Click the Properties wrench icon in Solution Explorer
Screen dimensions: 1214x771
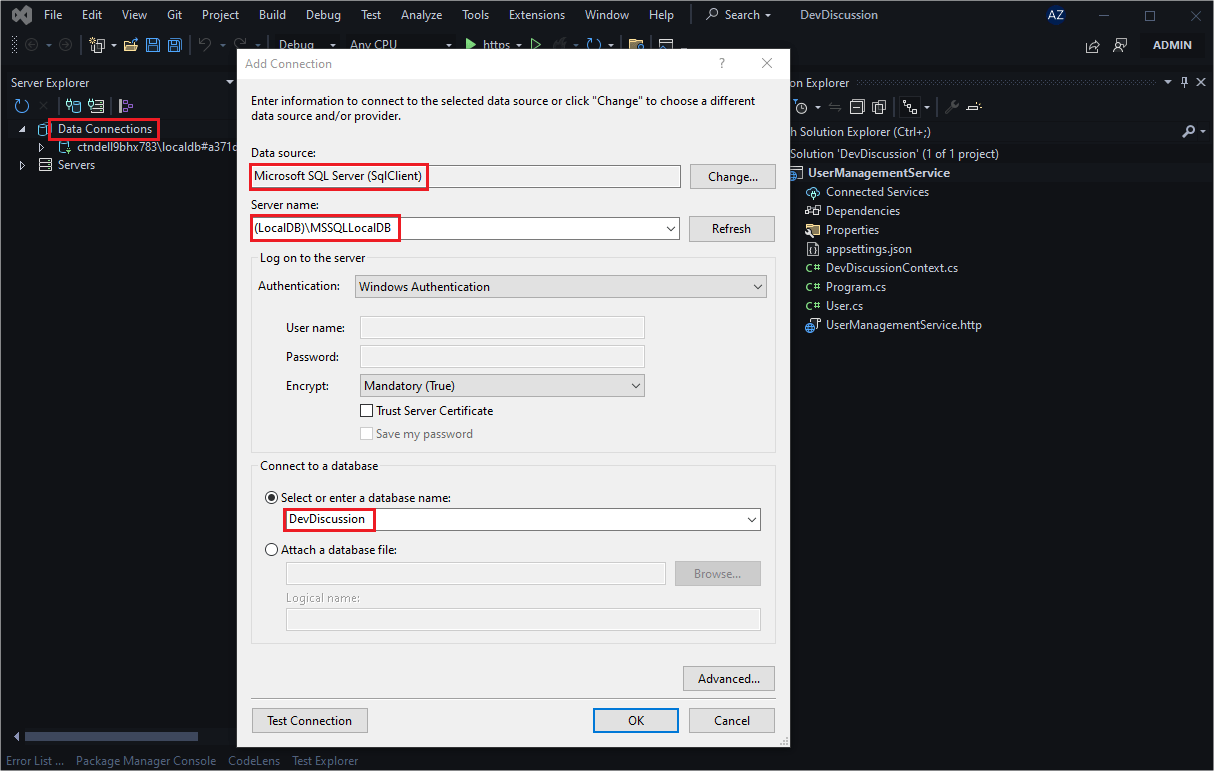click(952, 107)
